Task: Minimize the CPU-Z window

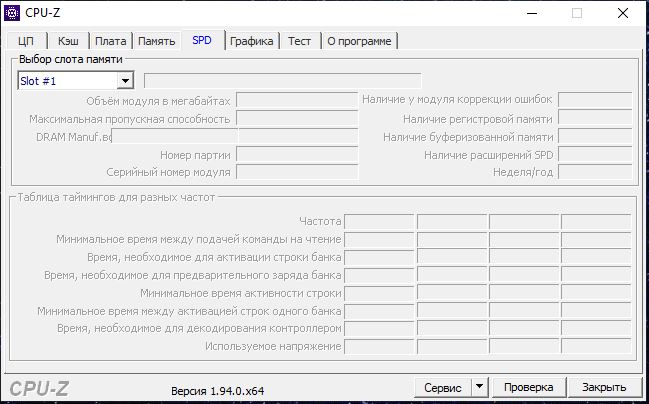Action: (x=532, y=13)
